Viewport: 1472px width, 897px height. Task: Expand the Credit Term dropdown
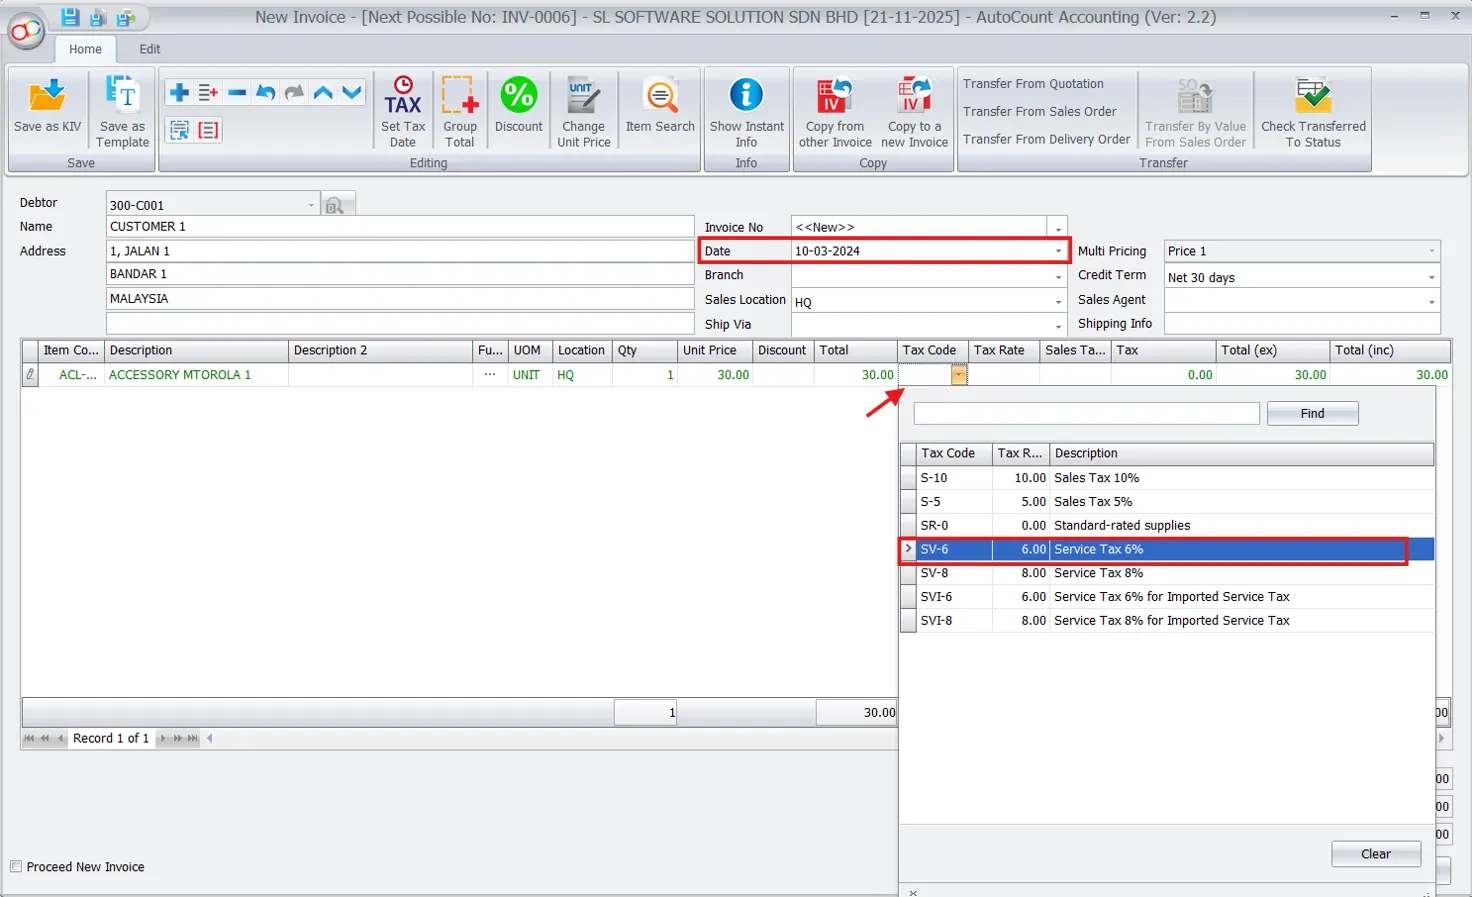click(x=1430, y=275)
